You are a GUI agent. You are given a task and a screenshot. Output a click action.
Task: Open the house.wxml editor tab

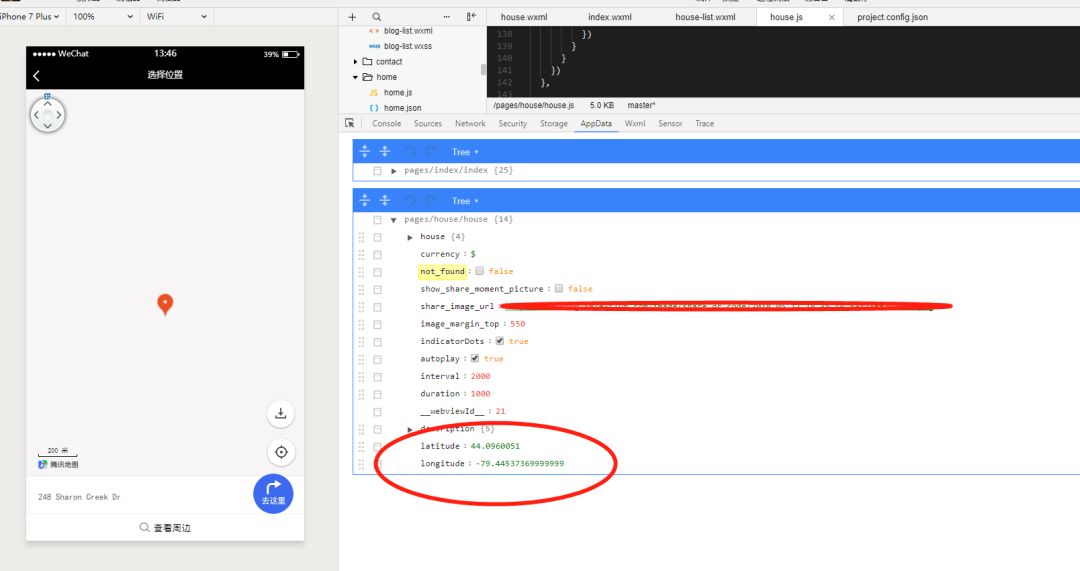click(x=524, y=17)
